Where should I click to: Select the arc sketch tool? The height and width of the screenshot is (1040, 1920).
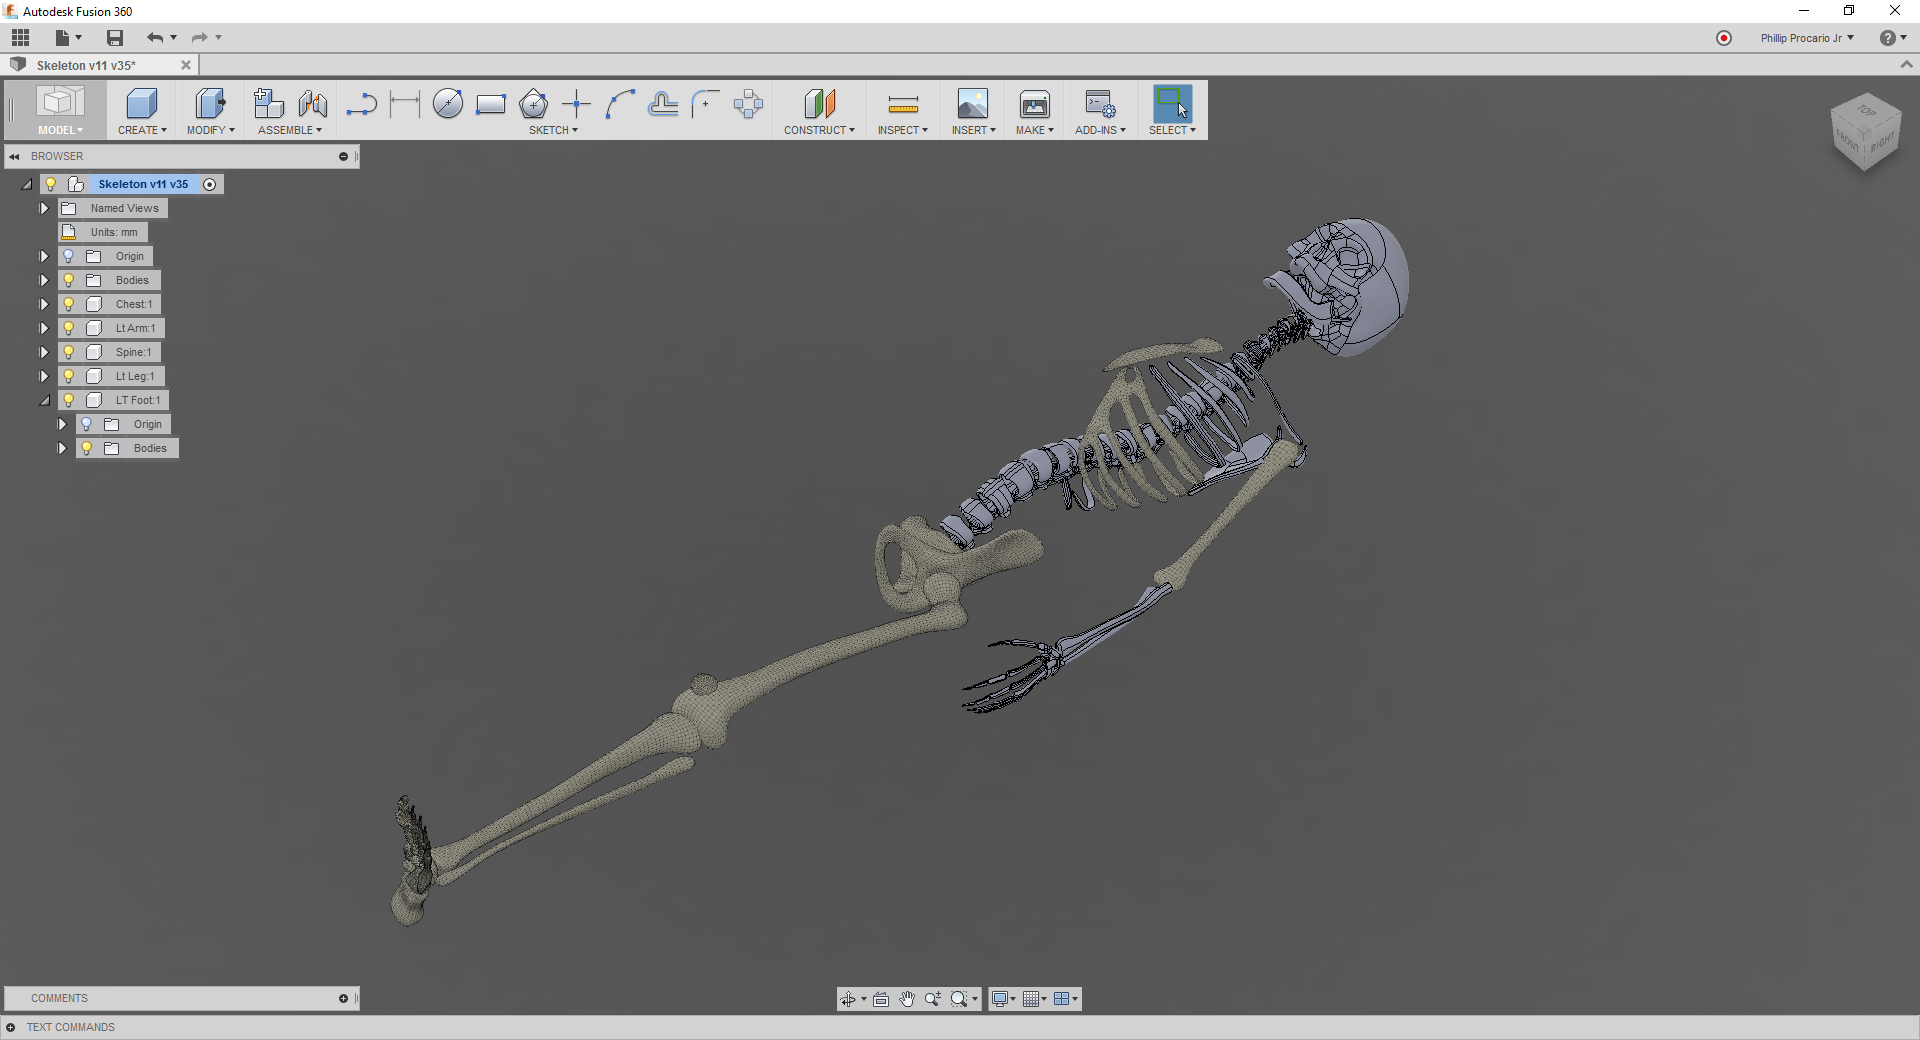[x=620, y=103]
